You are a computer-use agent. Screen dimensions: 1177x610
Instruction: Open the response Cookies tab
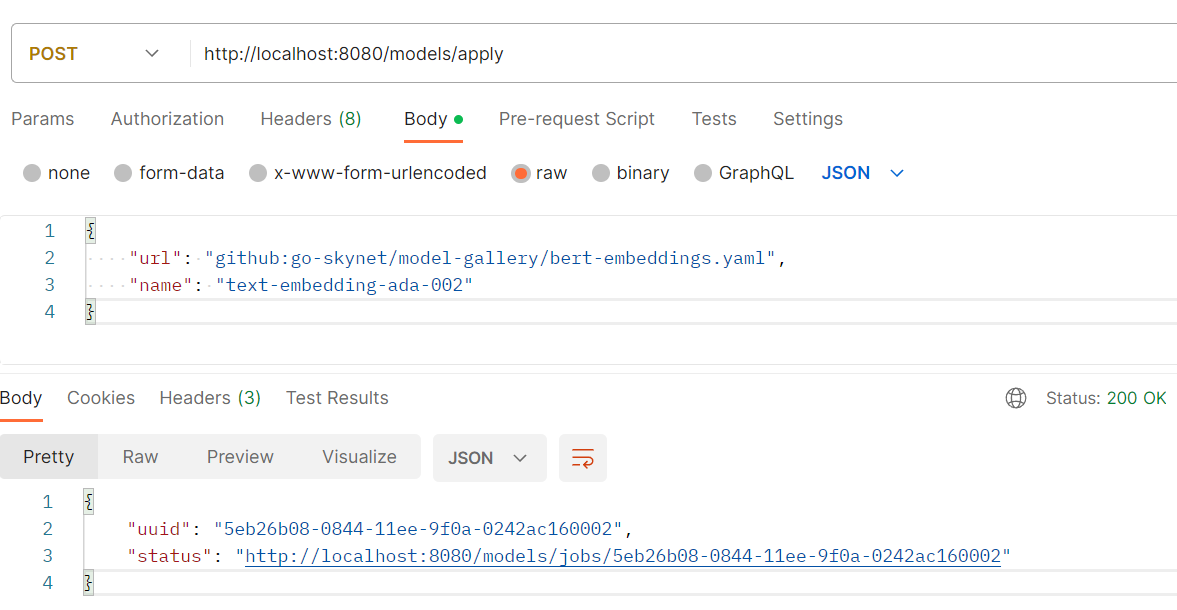[101, 398]
